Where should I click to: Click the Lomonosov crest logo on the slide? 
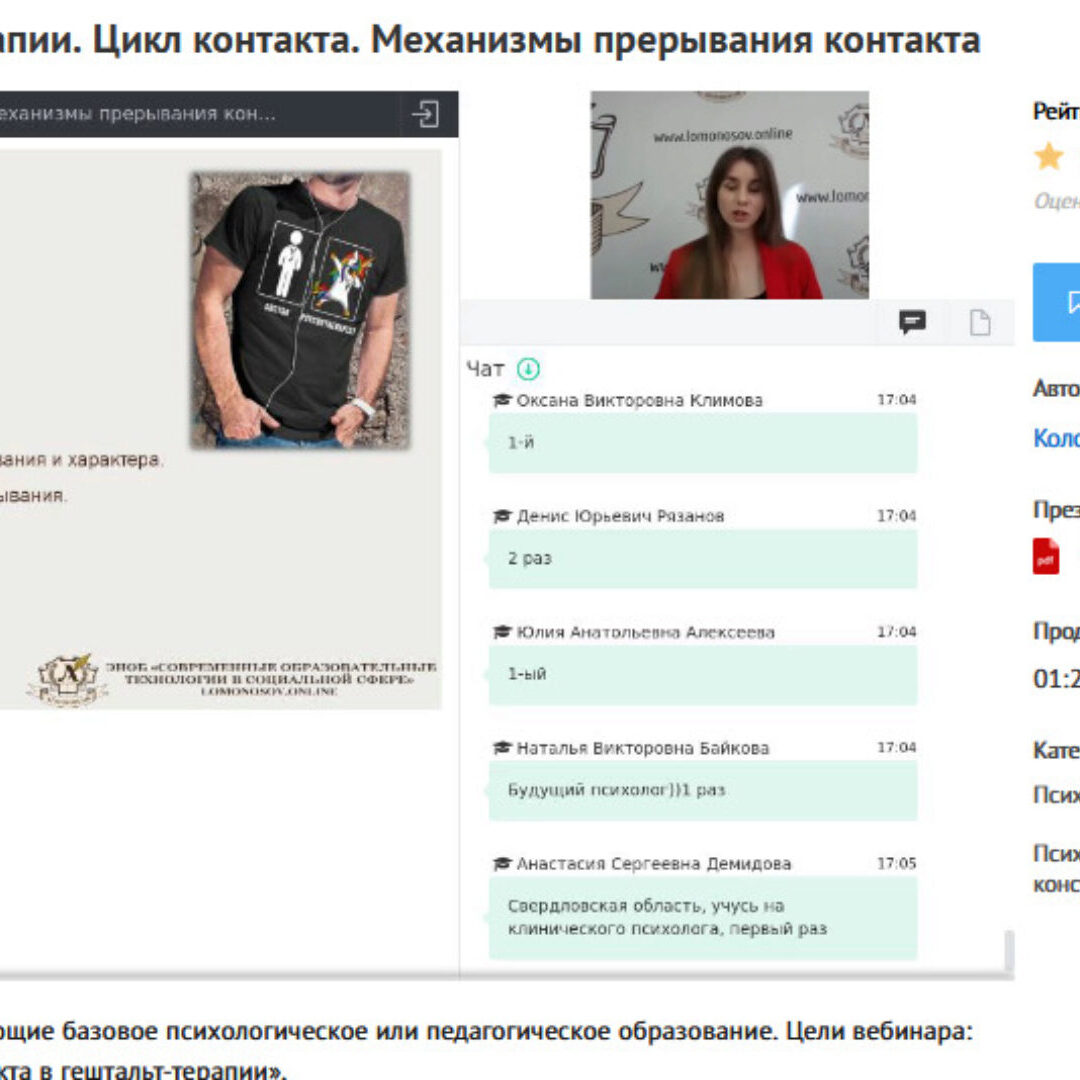68,680
